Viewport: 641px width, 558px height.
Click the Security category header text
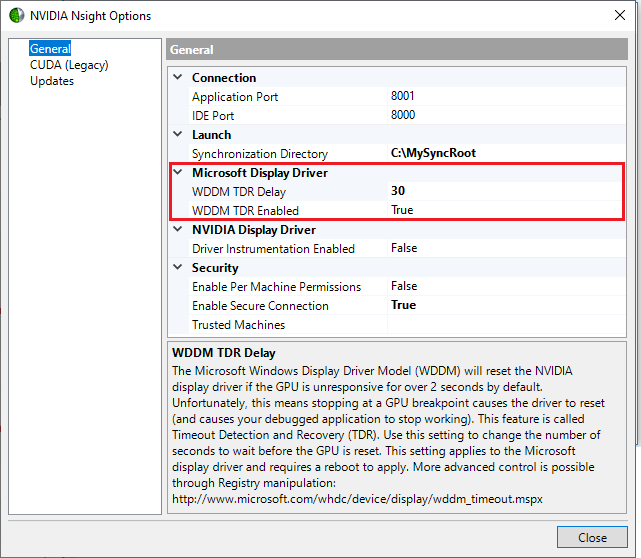pos(215,268)
